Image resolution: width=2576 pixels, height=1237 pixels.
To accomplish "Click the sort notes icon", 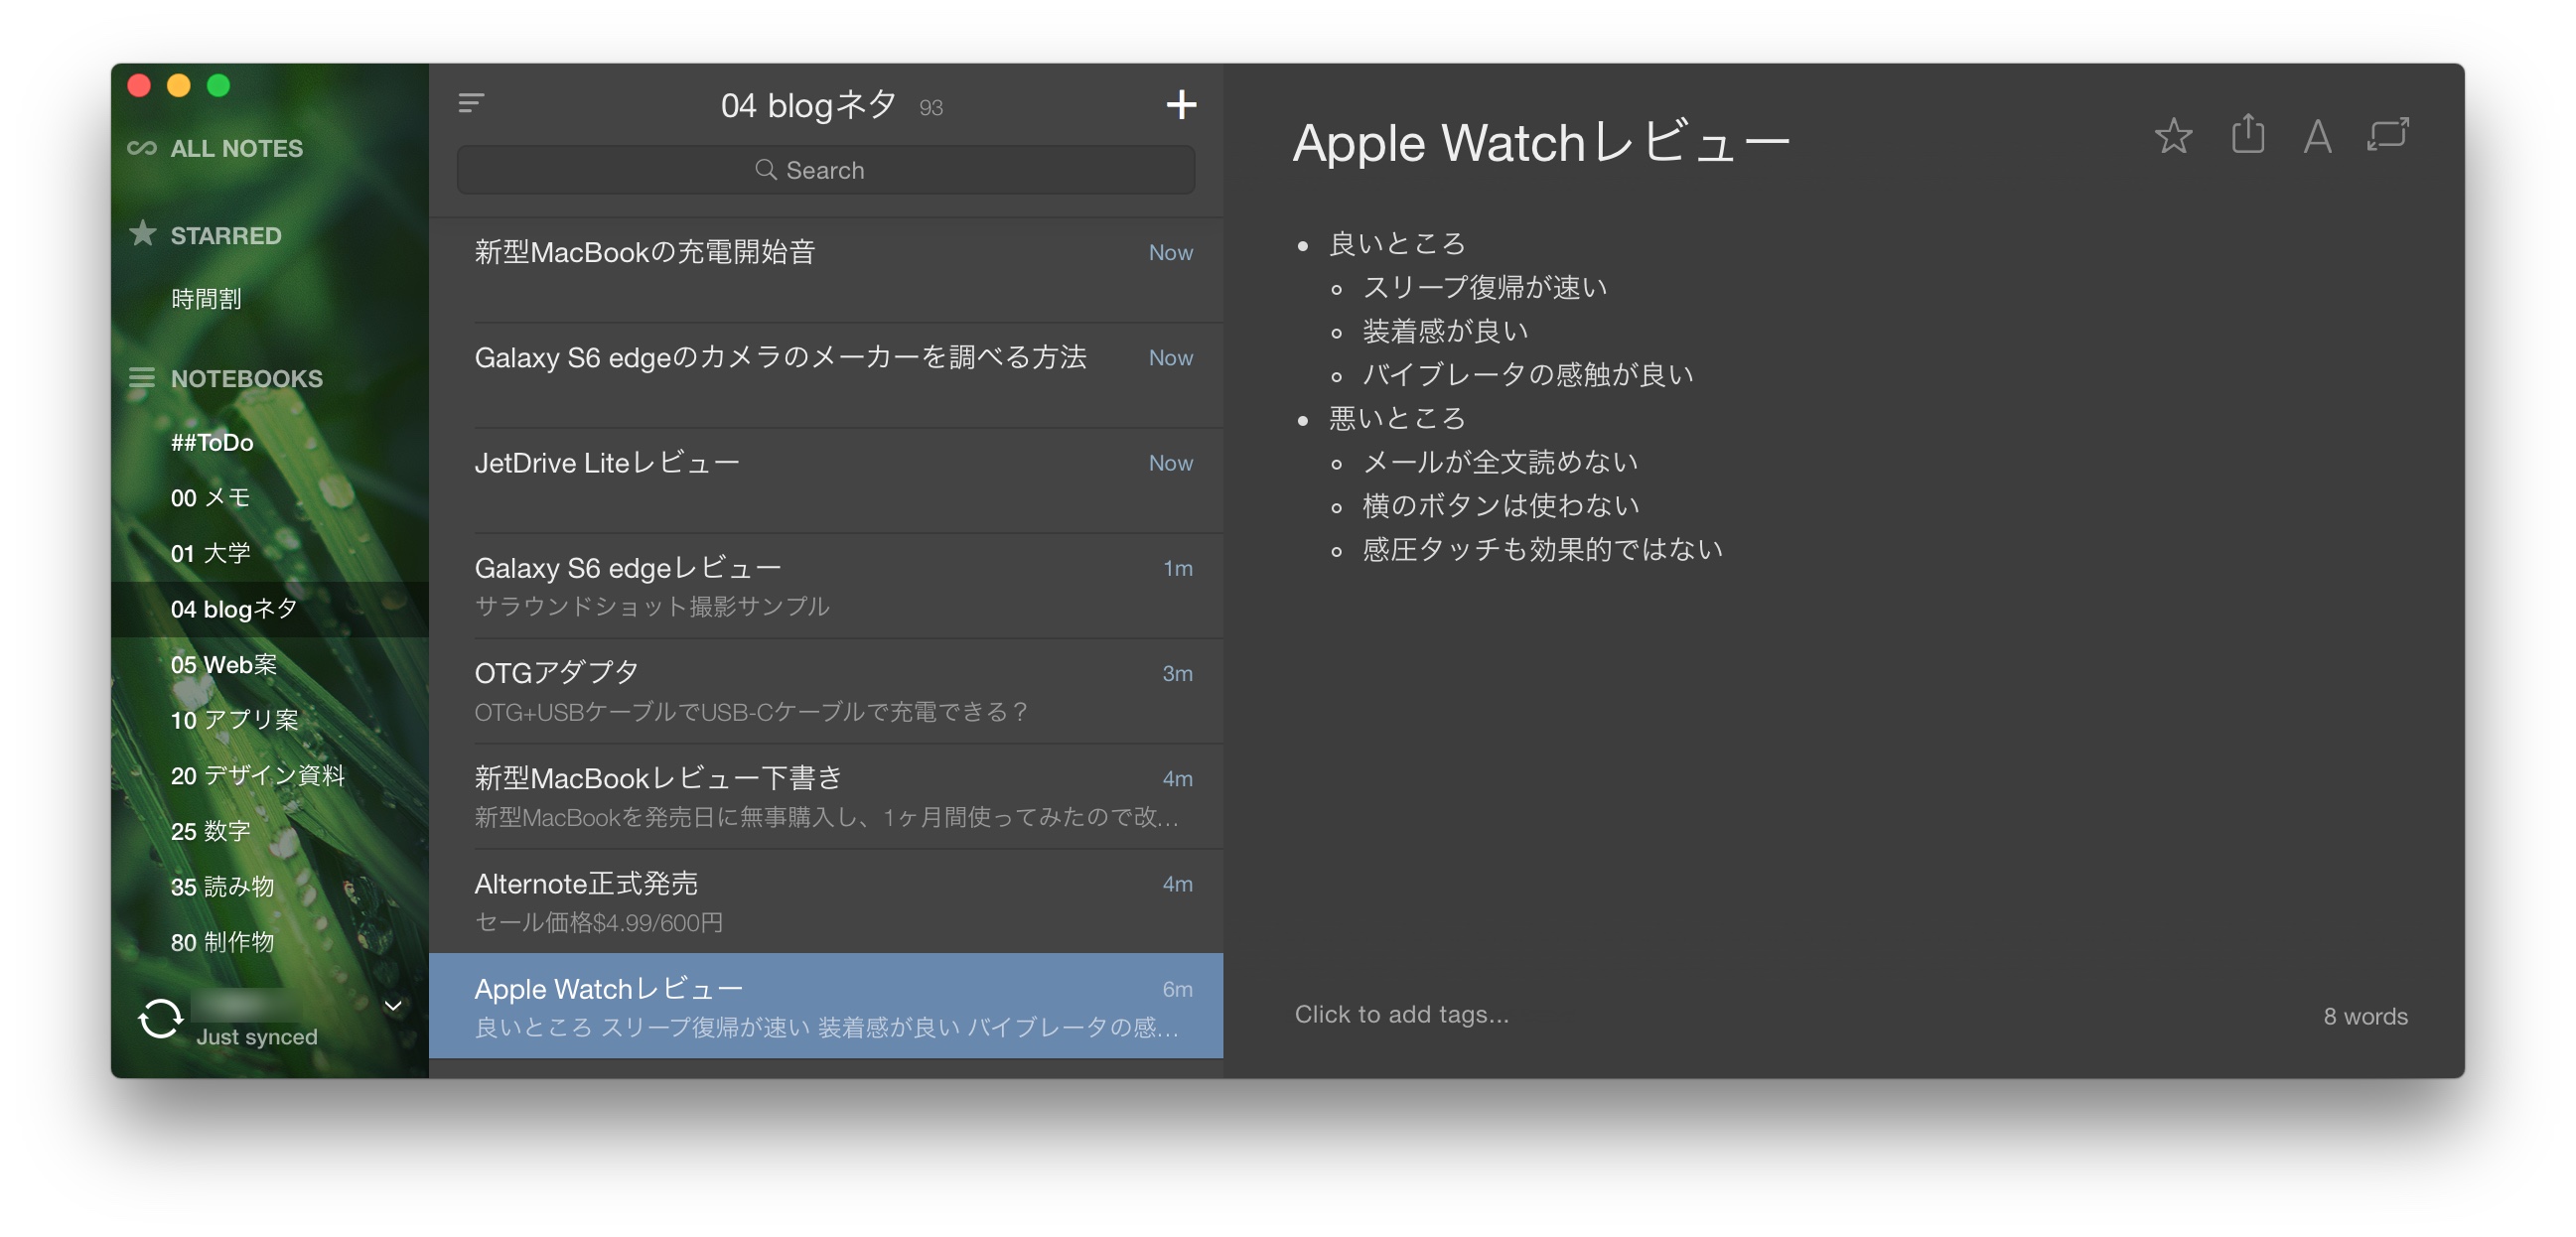I will coord(471,103).
